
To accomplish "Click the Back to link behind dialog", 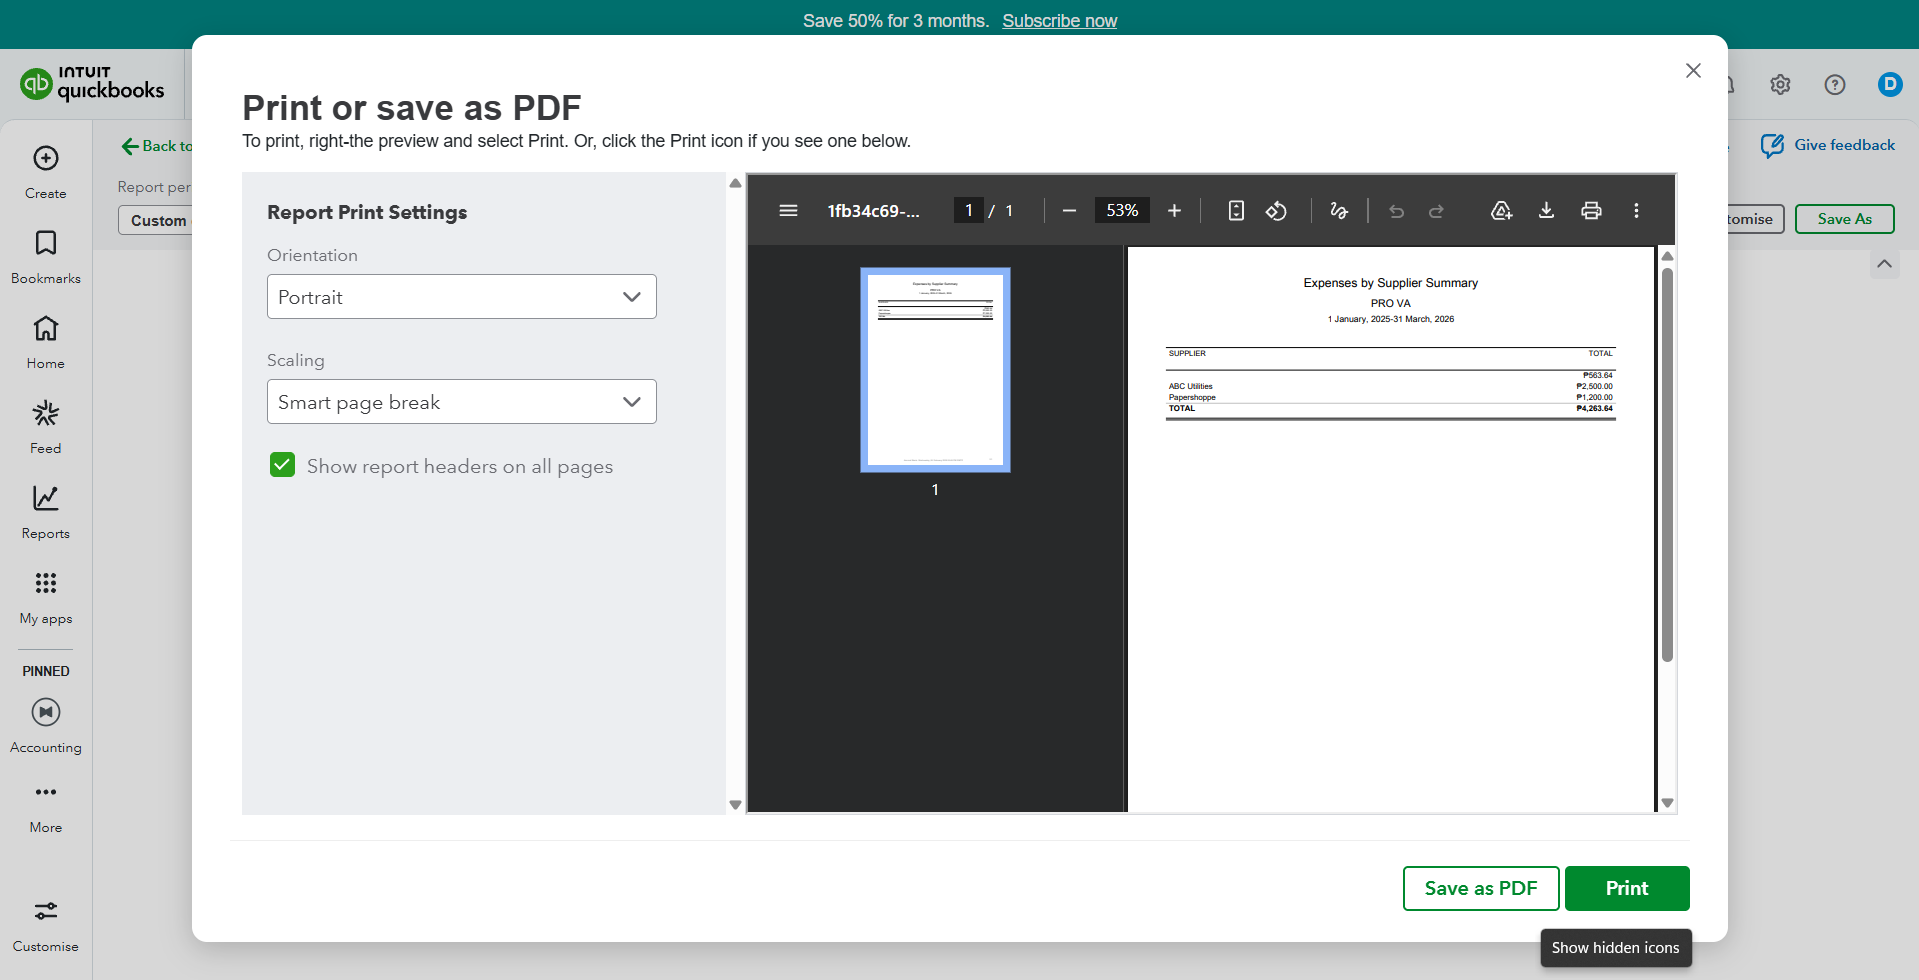I will (157, 146).
